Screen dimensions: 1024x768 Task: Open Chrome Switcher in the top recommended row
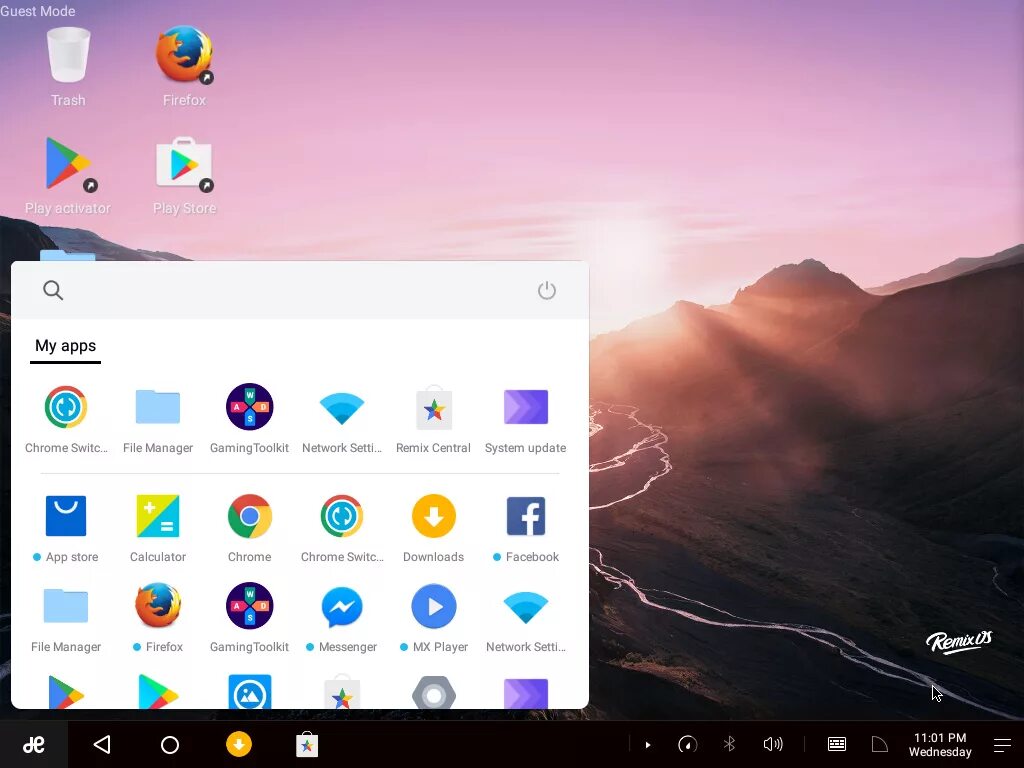(66, 419)
